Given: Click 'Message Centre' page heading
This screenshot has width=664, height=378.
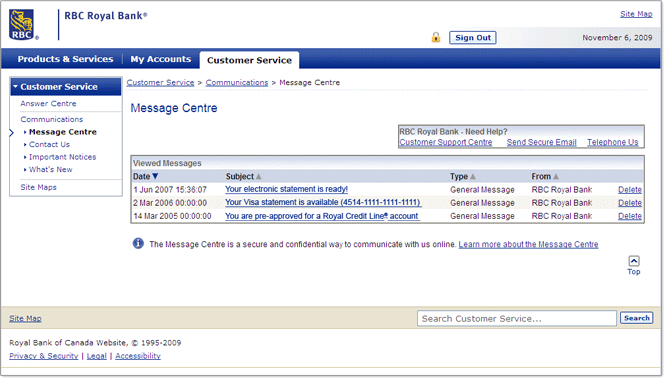Looking at the screenshot, I should click(x=174, y=108).
